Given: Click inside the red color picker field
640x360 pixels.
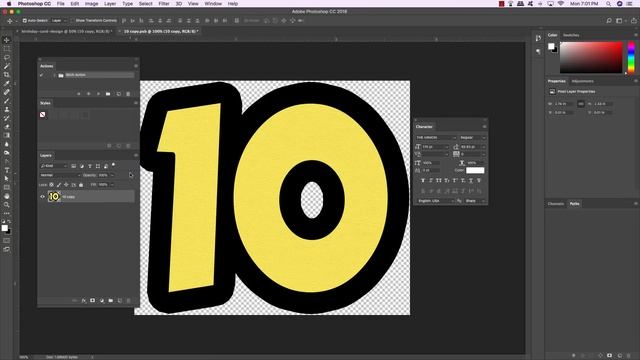Looking at the screenshot, I should (591, 58).
